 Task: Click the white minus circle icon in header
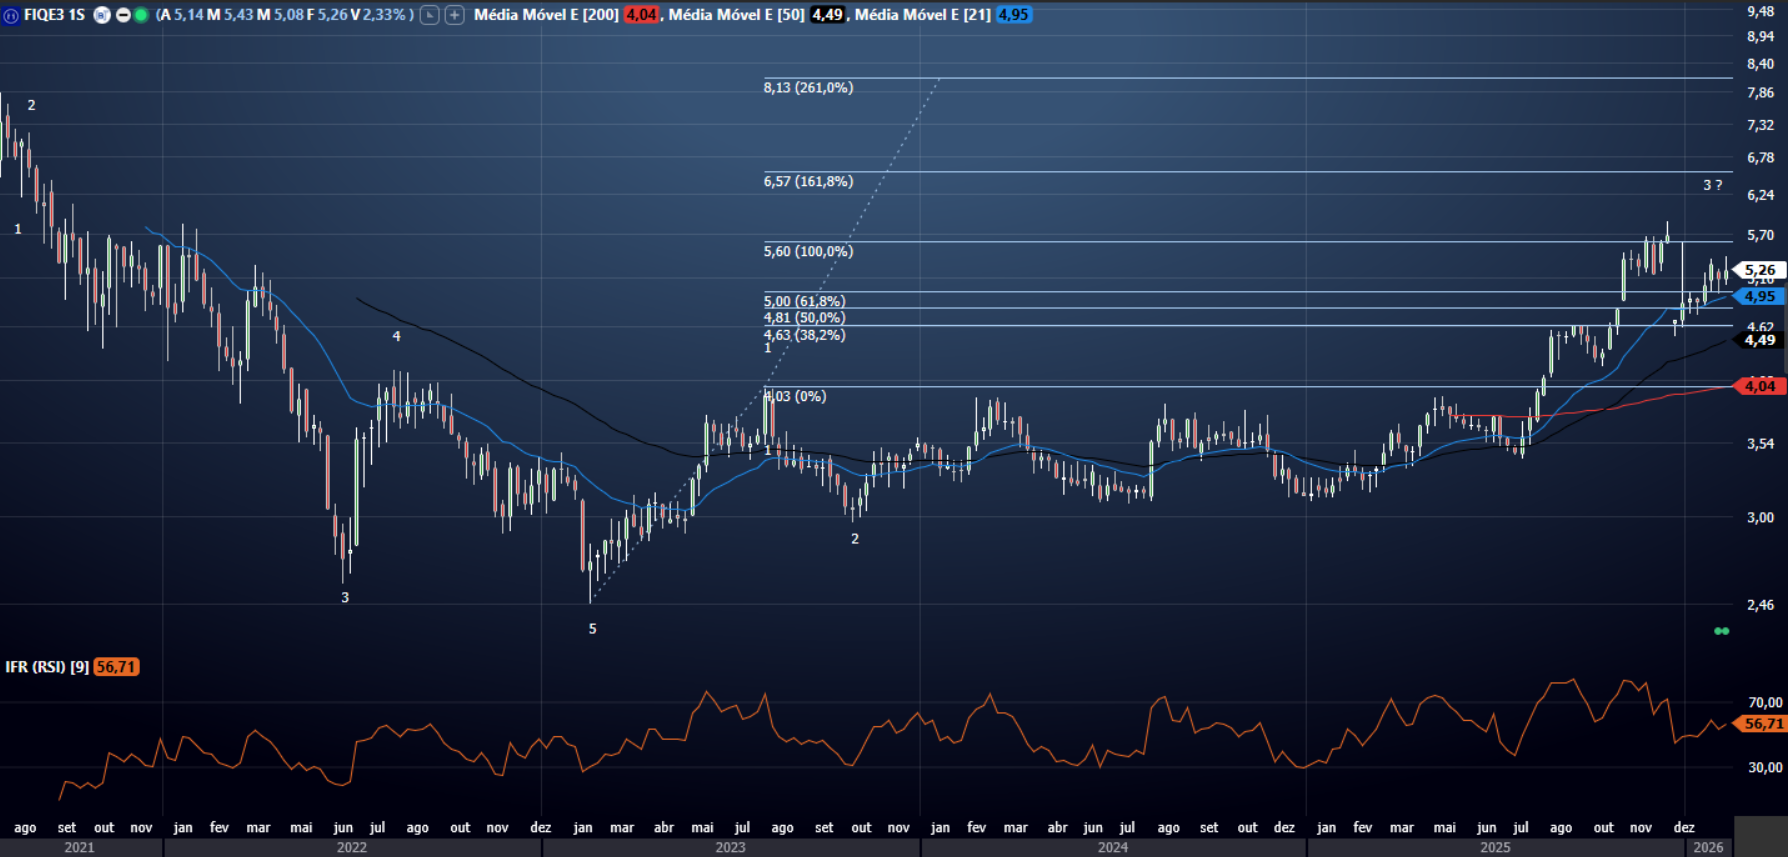[123, 15]
